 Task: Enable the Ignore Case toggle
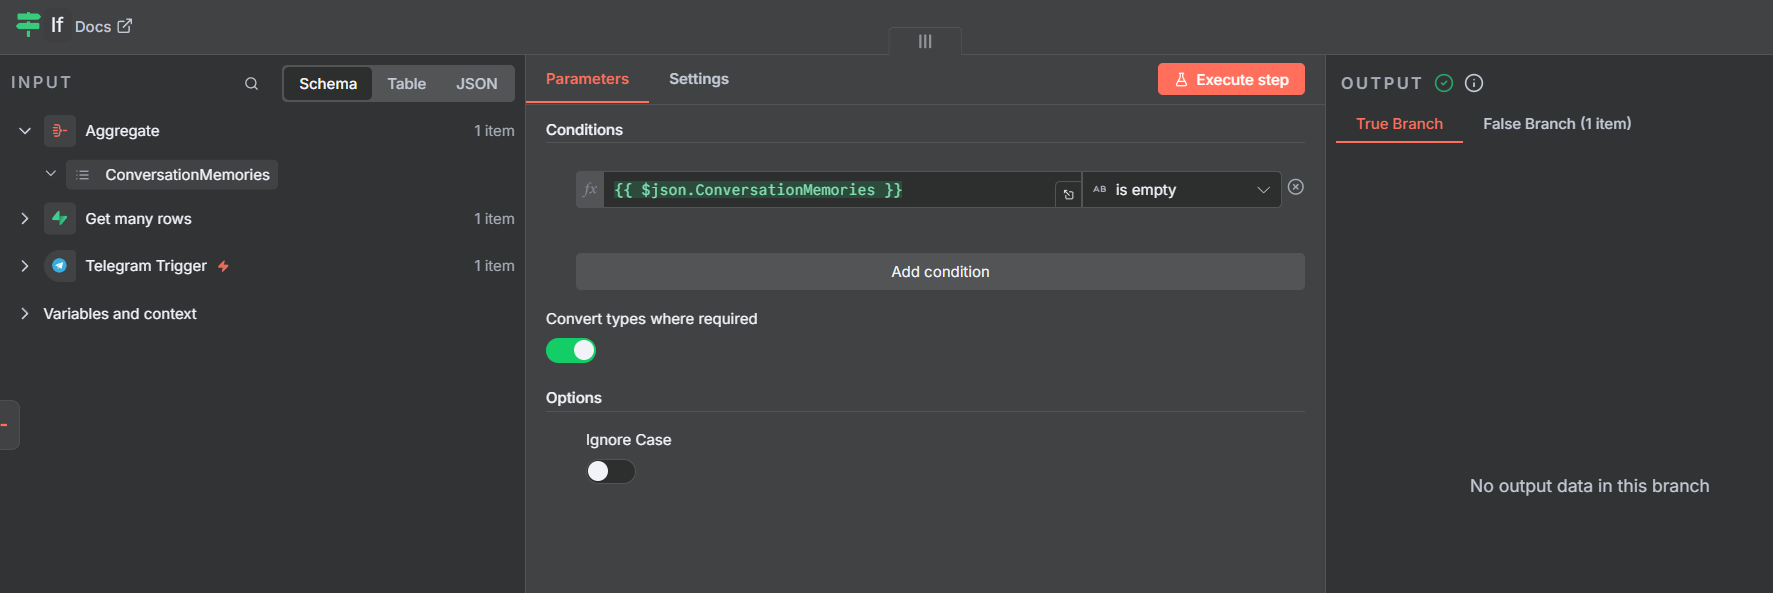point(610,471)
